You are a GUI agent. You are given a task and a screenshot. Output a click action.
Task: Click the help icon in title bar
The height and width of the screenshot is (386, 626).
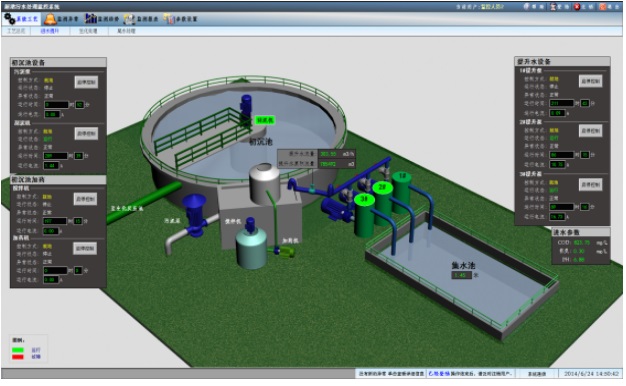(x=527, y=6)
